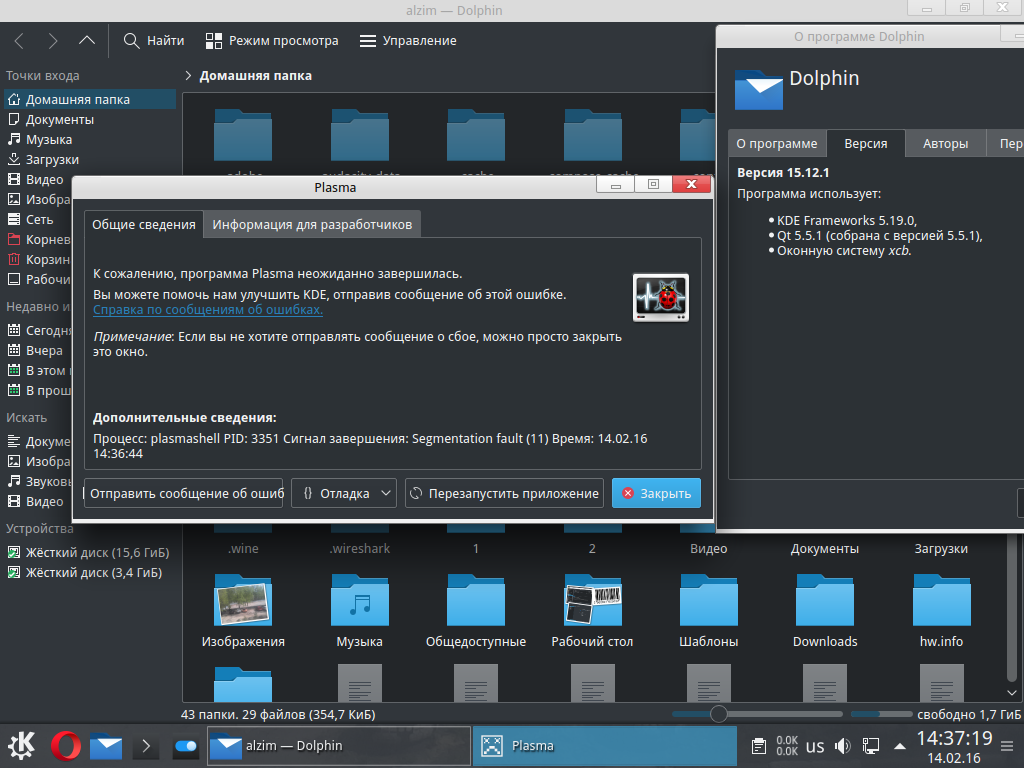The image size is (1024, 768).
Task: Expand the quick launch arrow in taskbar
Action: (146, 746)
